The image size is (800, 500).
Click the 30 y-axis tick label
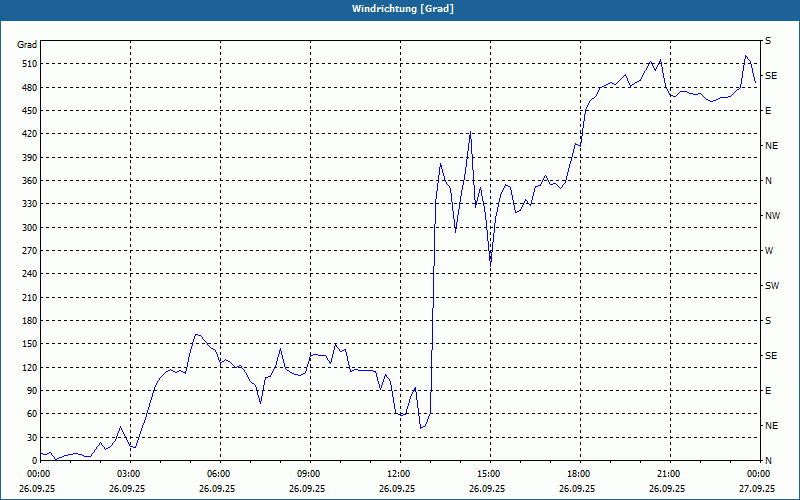pyautogui.click(x=29, y=438)
